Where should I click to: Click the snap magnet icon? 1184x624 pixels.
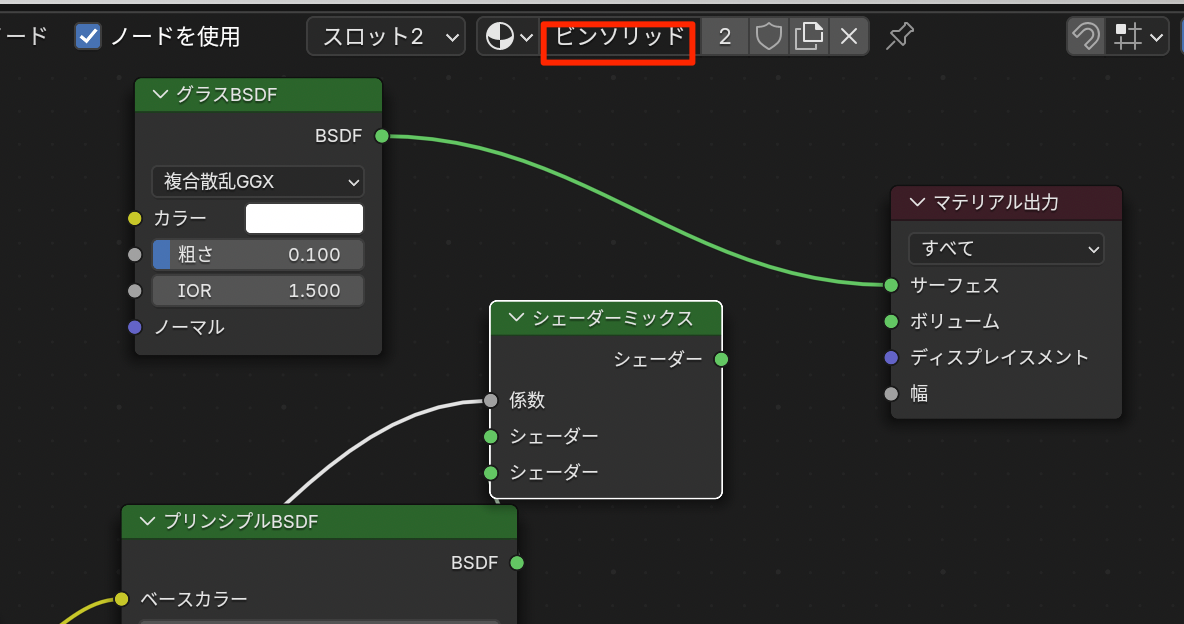1085,38
